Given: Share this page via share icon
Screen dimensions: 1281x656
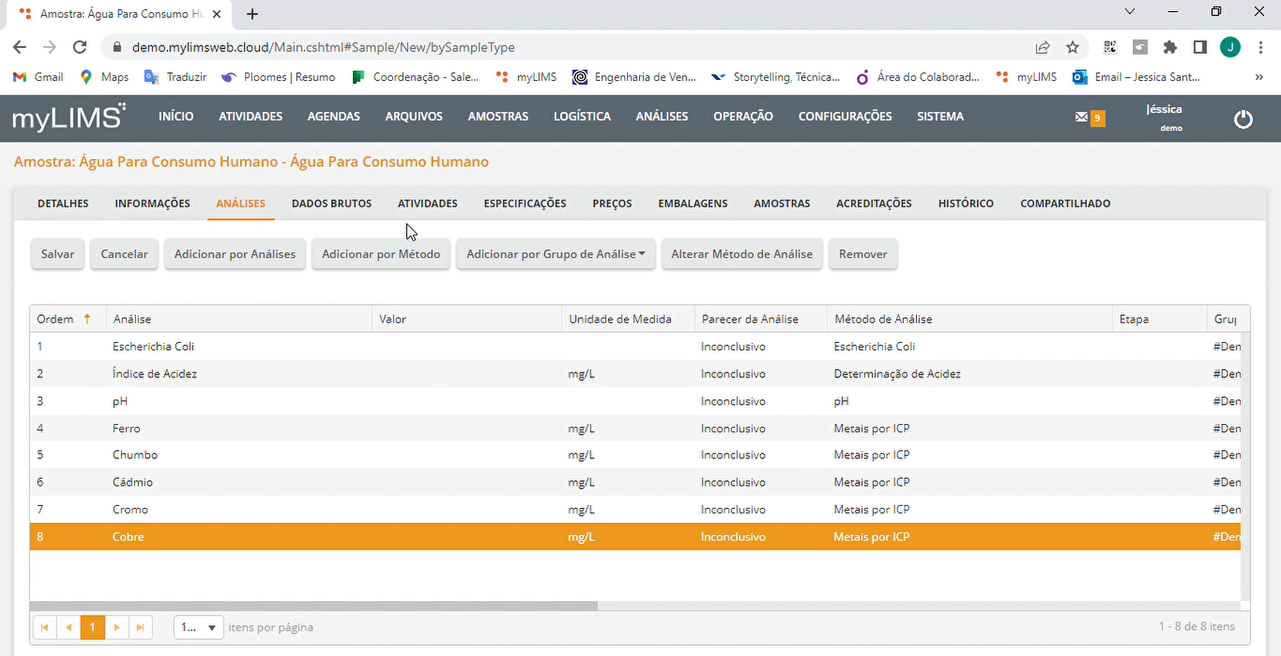Looking at the screenshot, I should tap(1043, 47).
